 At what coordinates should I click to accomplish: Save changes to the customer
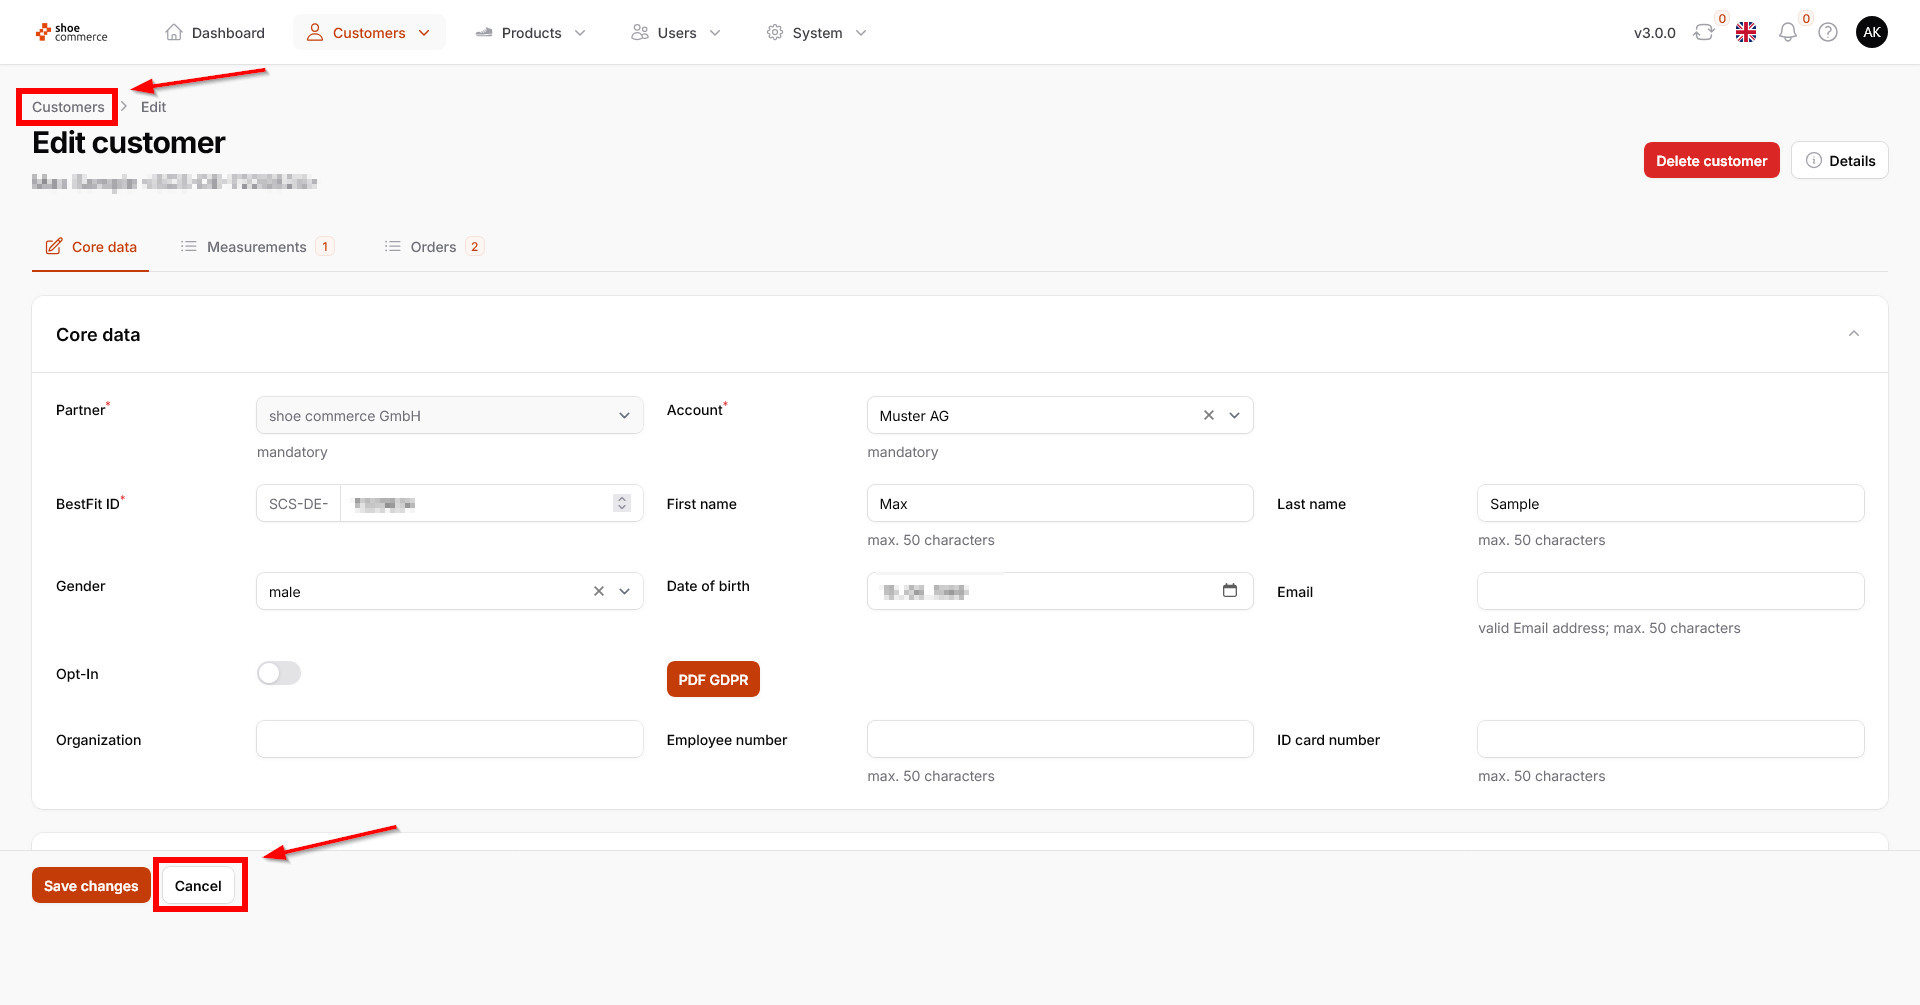(x=91, y=886)
